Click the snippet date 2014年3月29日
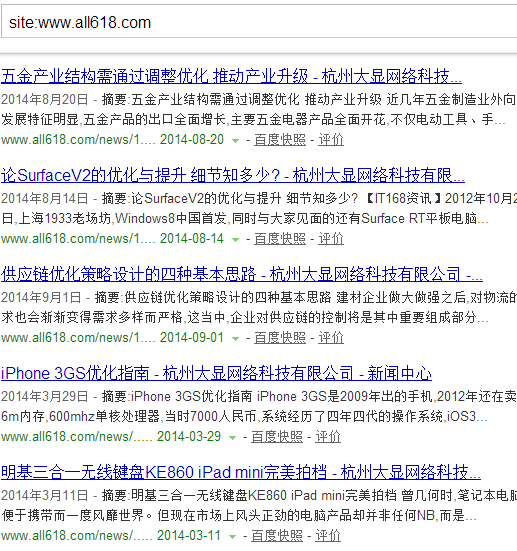This screenshot has height=551, width=517. click(x=44, y=397)
